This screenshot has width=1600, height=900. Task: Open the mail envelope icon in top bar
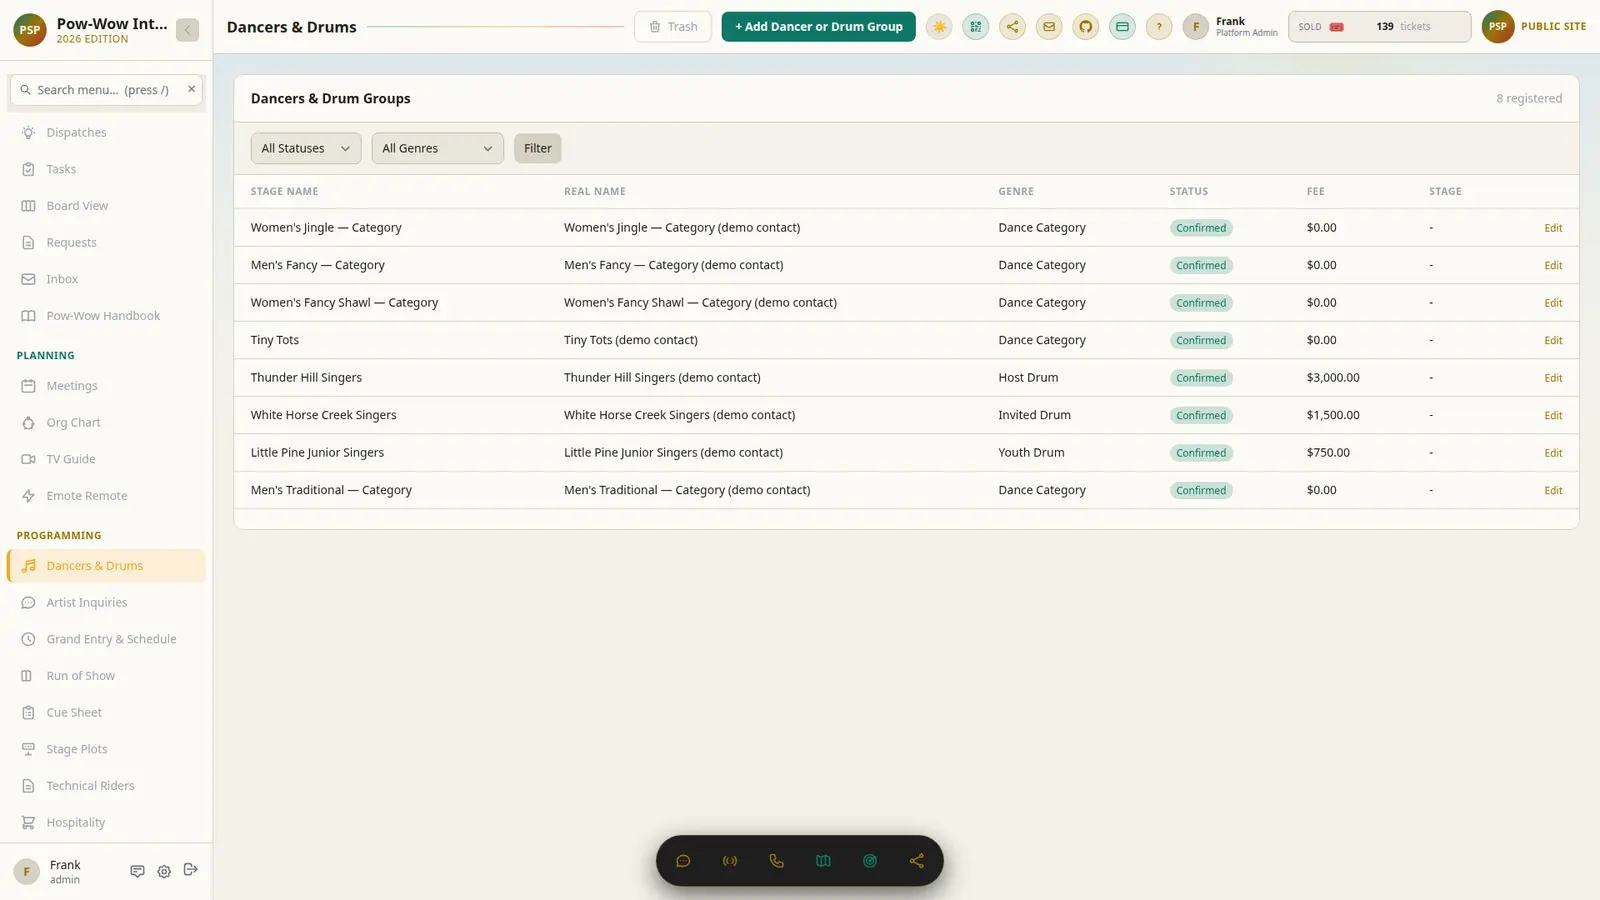[1049, 27]
